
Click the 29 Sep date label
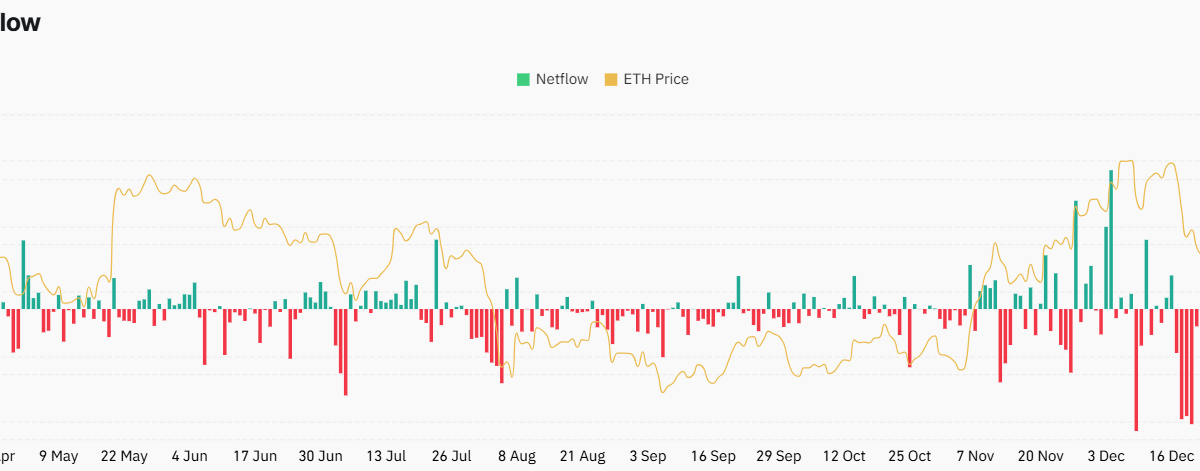778,456
